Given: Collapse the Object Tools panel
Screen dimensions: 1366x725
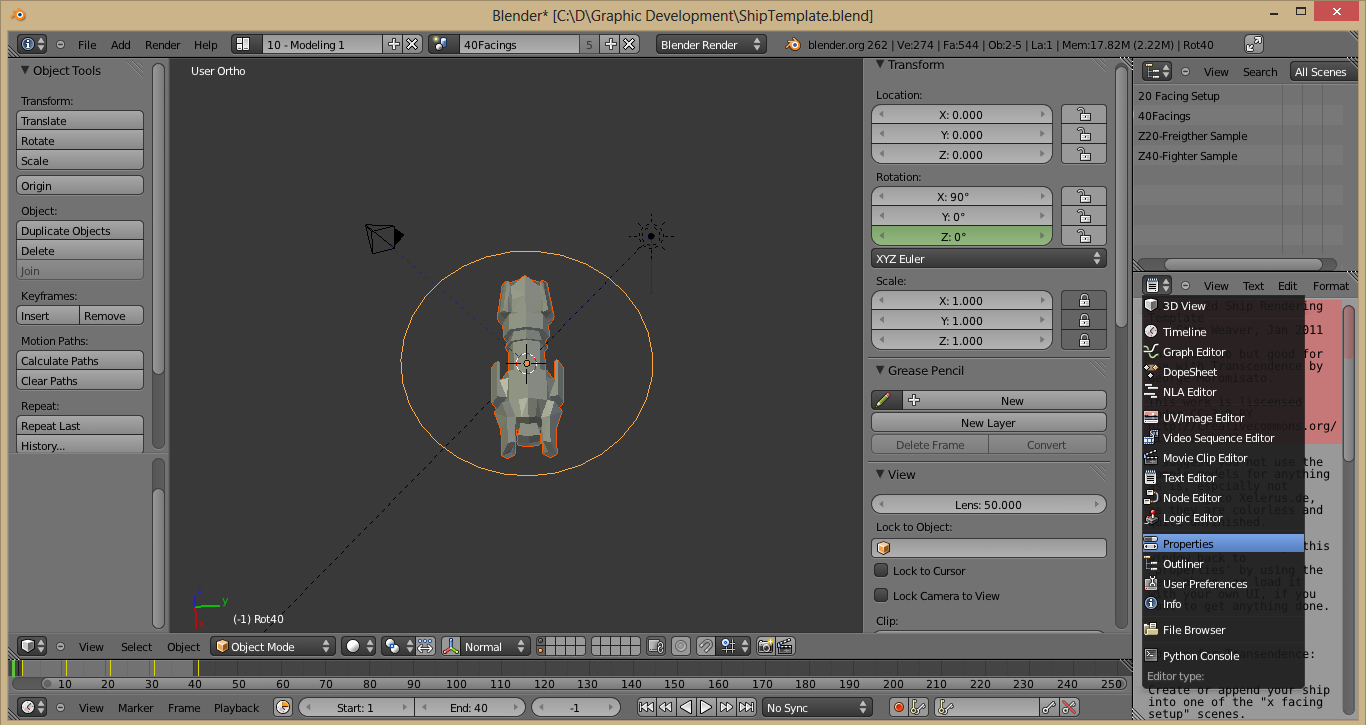Looking at the screenshot, I should (25, 70).
